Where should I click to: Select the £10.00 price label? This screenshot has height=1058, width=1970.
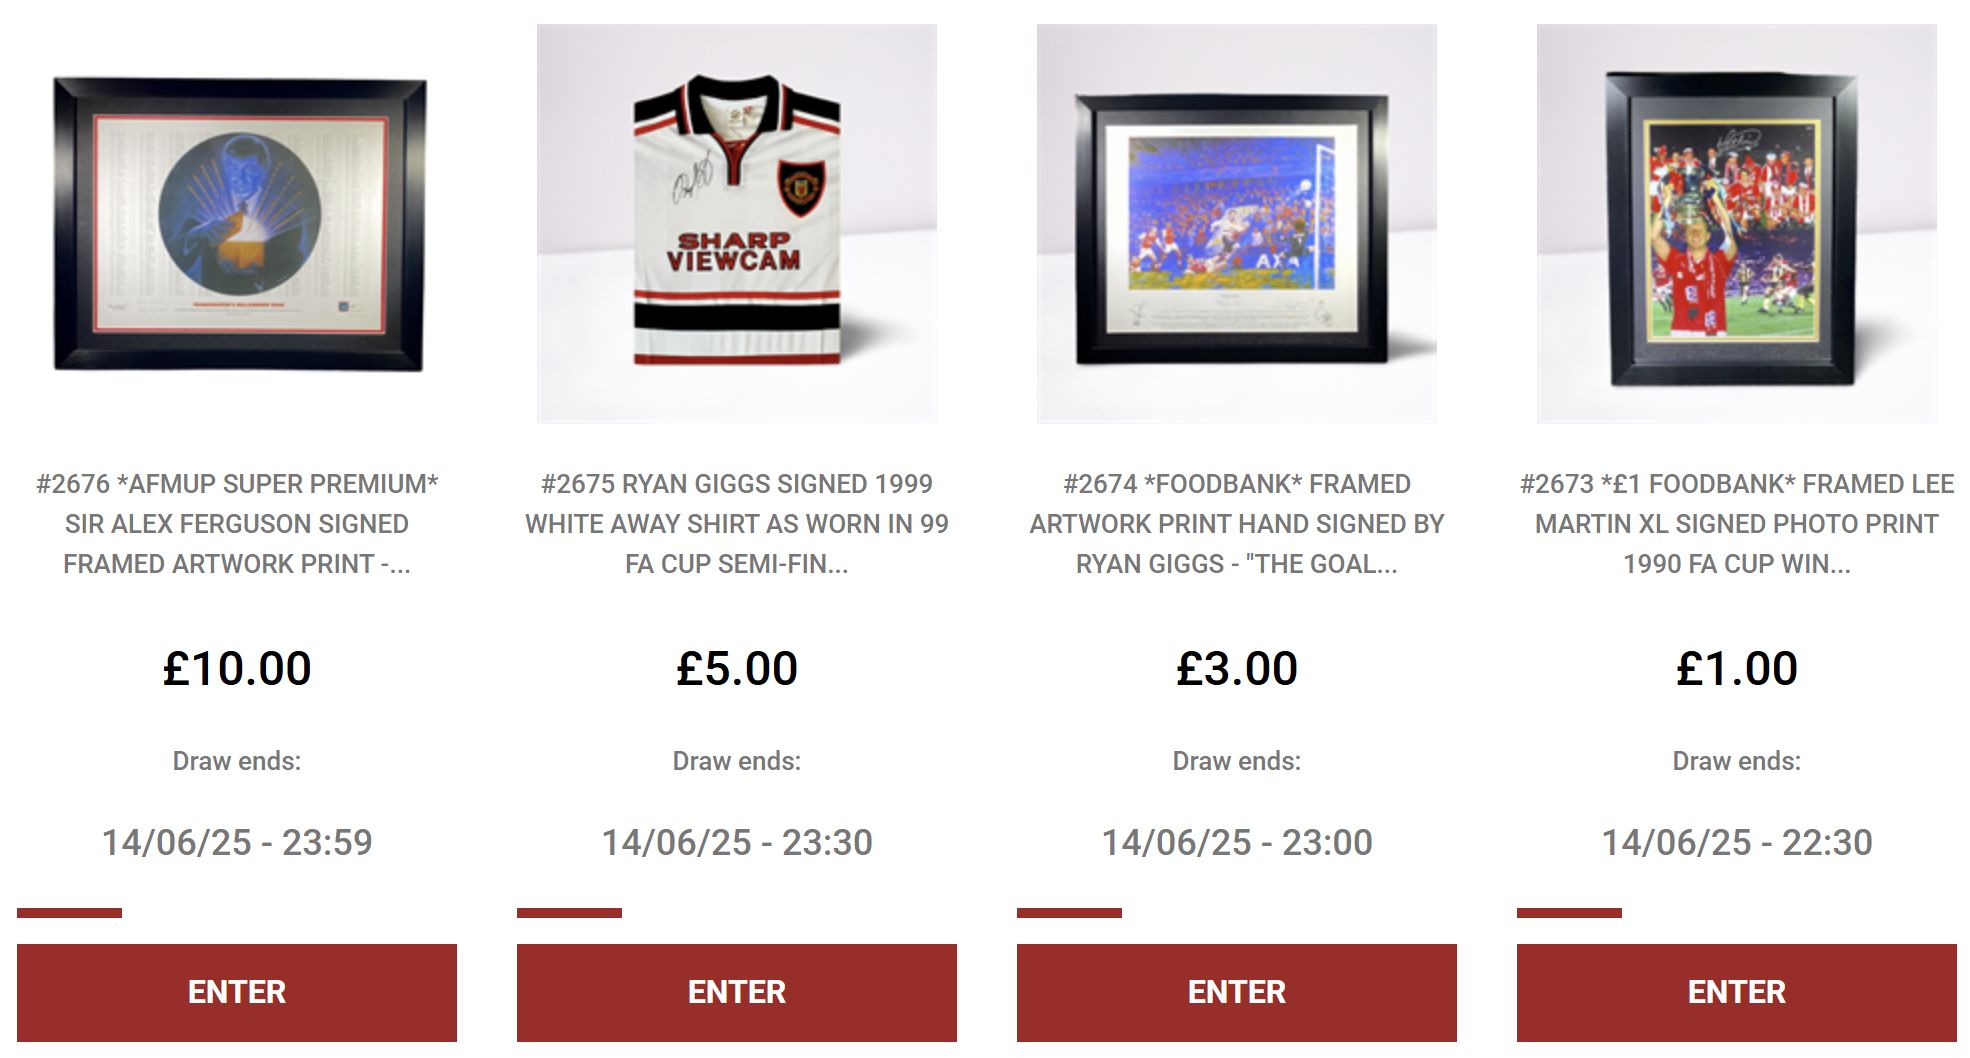point(237,668)
